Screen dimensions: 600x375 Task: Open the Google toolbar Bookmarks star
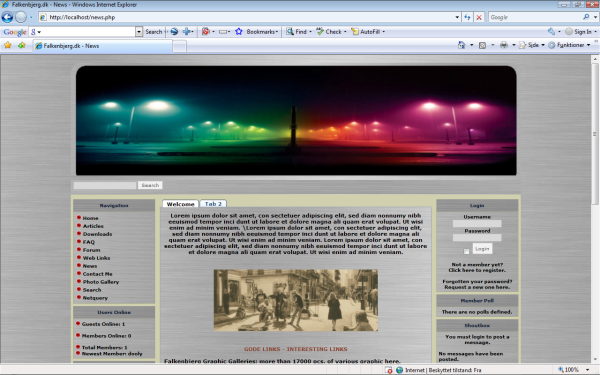[239, 32]
